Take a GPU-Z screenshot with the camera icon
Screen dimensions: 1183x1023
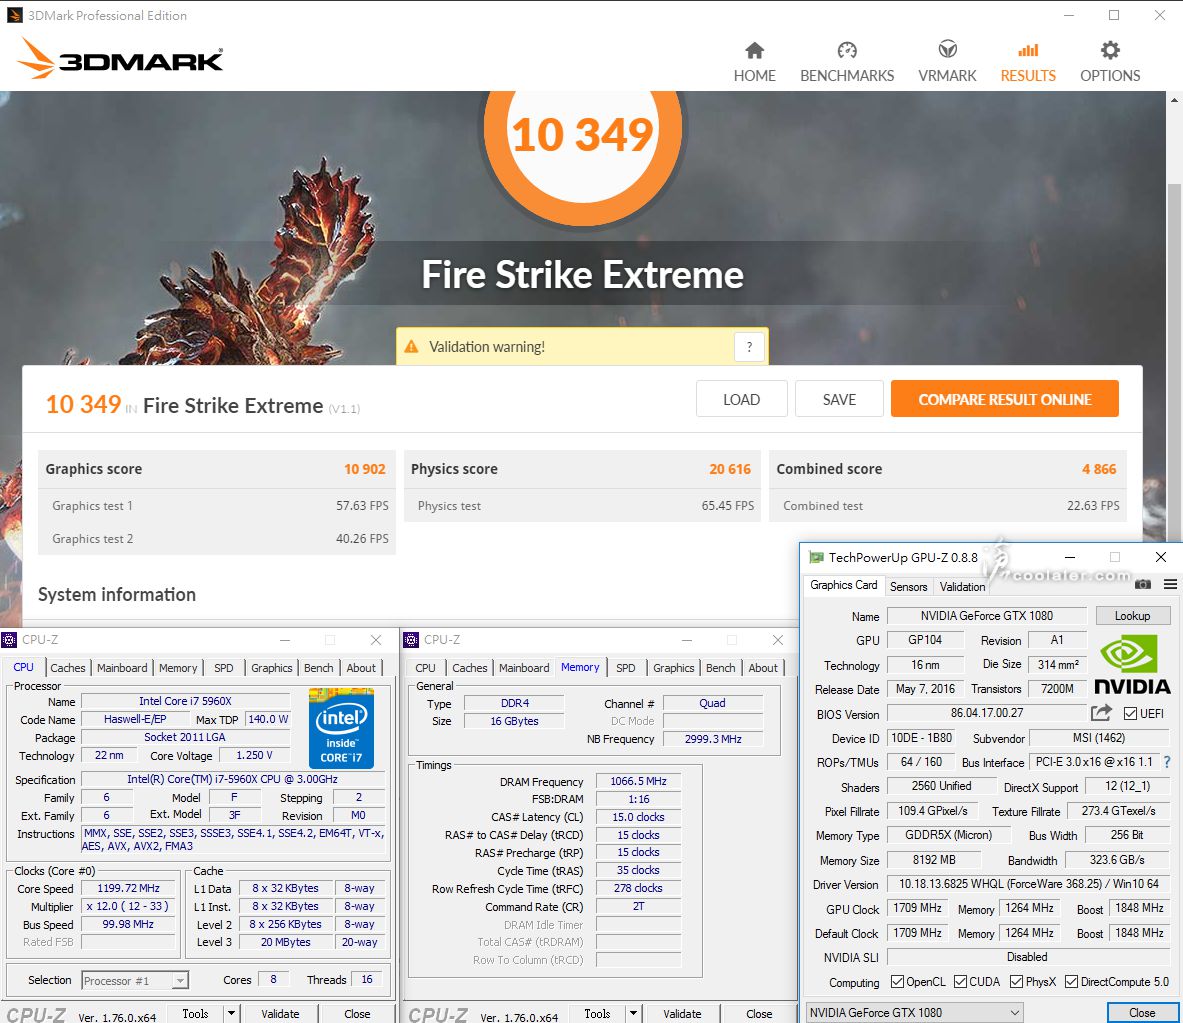(x=1143, y=584)
